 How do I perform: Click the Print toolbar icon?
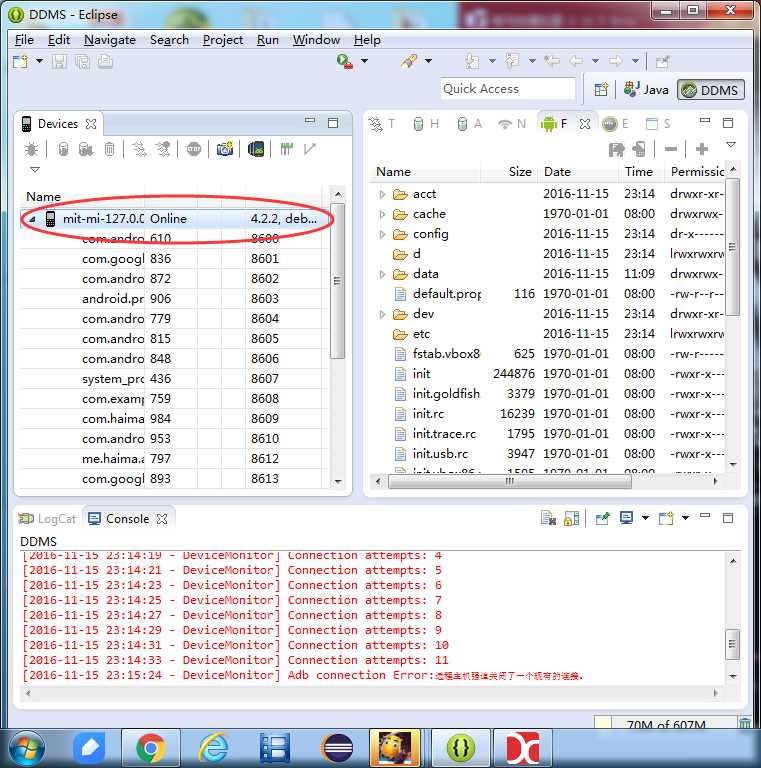pyautogui.click(x=105, y=62)
